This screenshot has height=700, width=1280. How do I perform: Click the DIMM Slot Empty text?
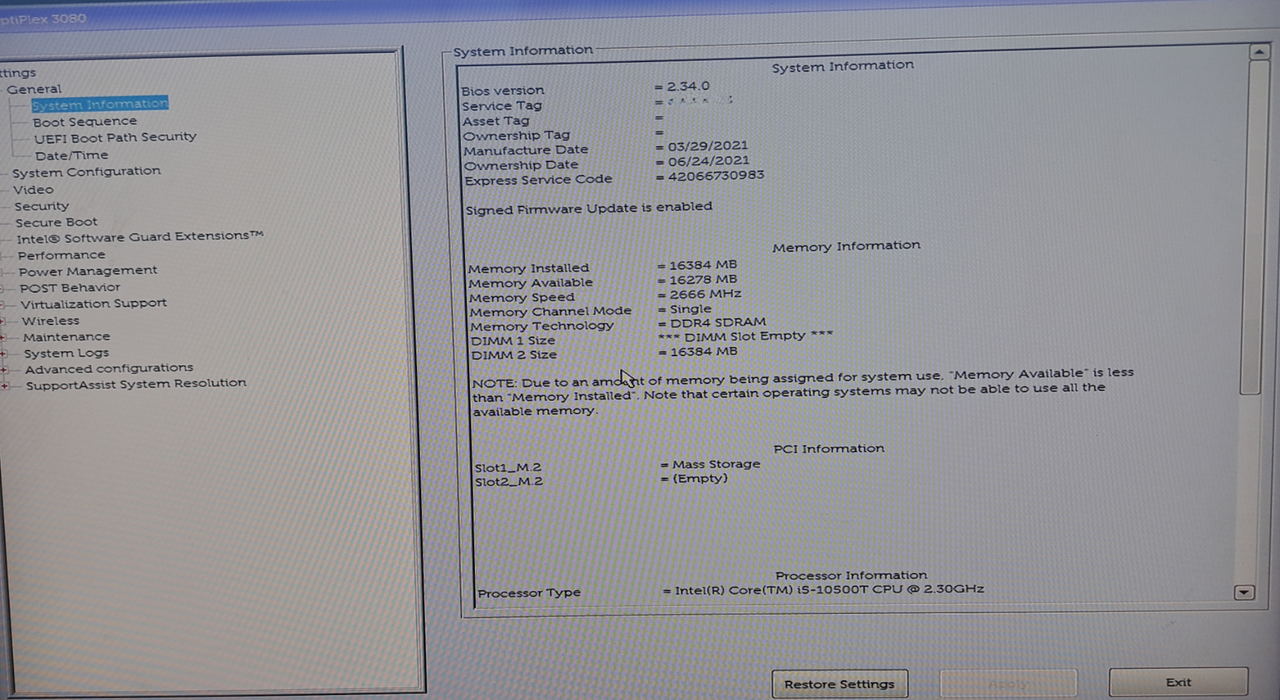coord(745,337)
